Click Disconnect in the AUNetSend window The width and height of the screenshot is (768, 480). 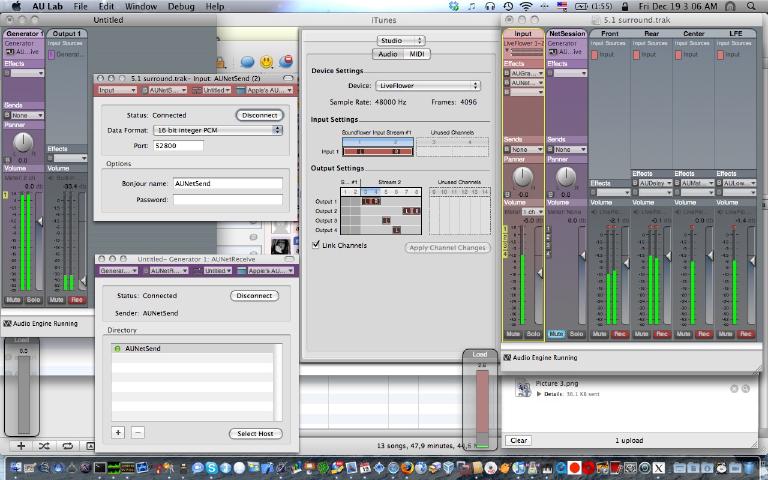click(x=259, y=115)
